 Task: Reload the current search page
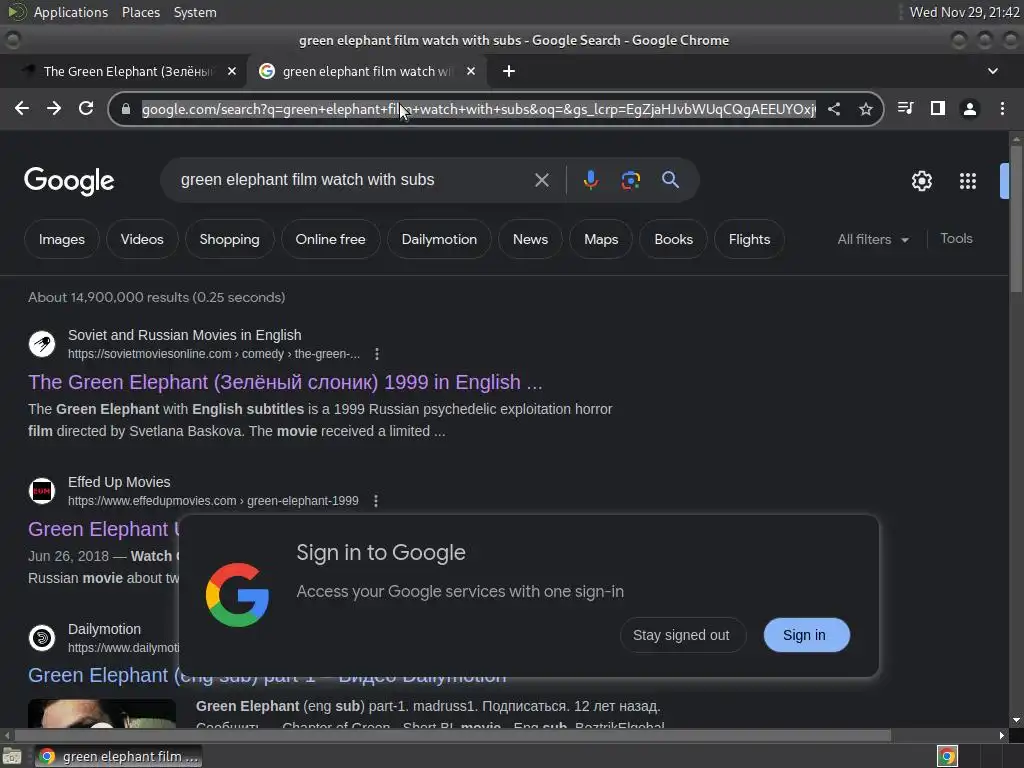tap(86, 108)
